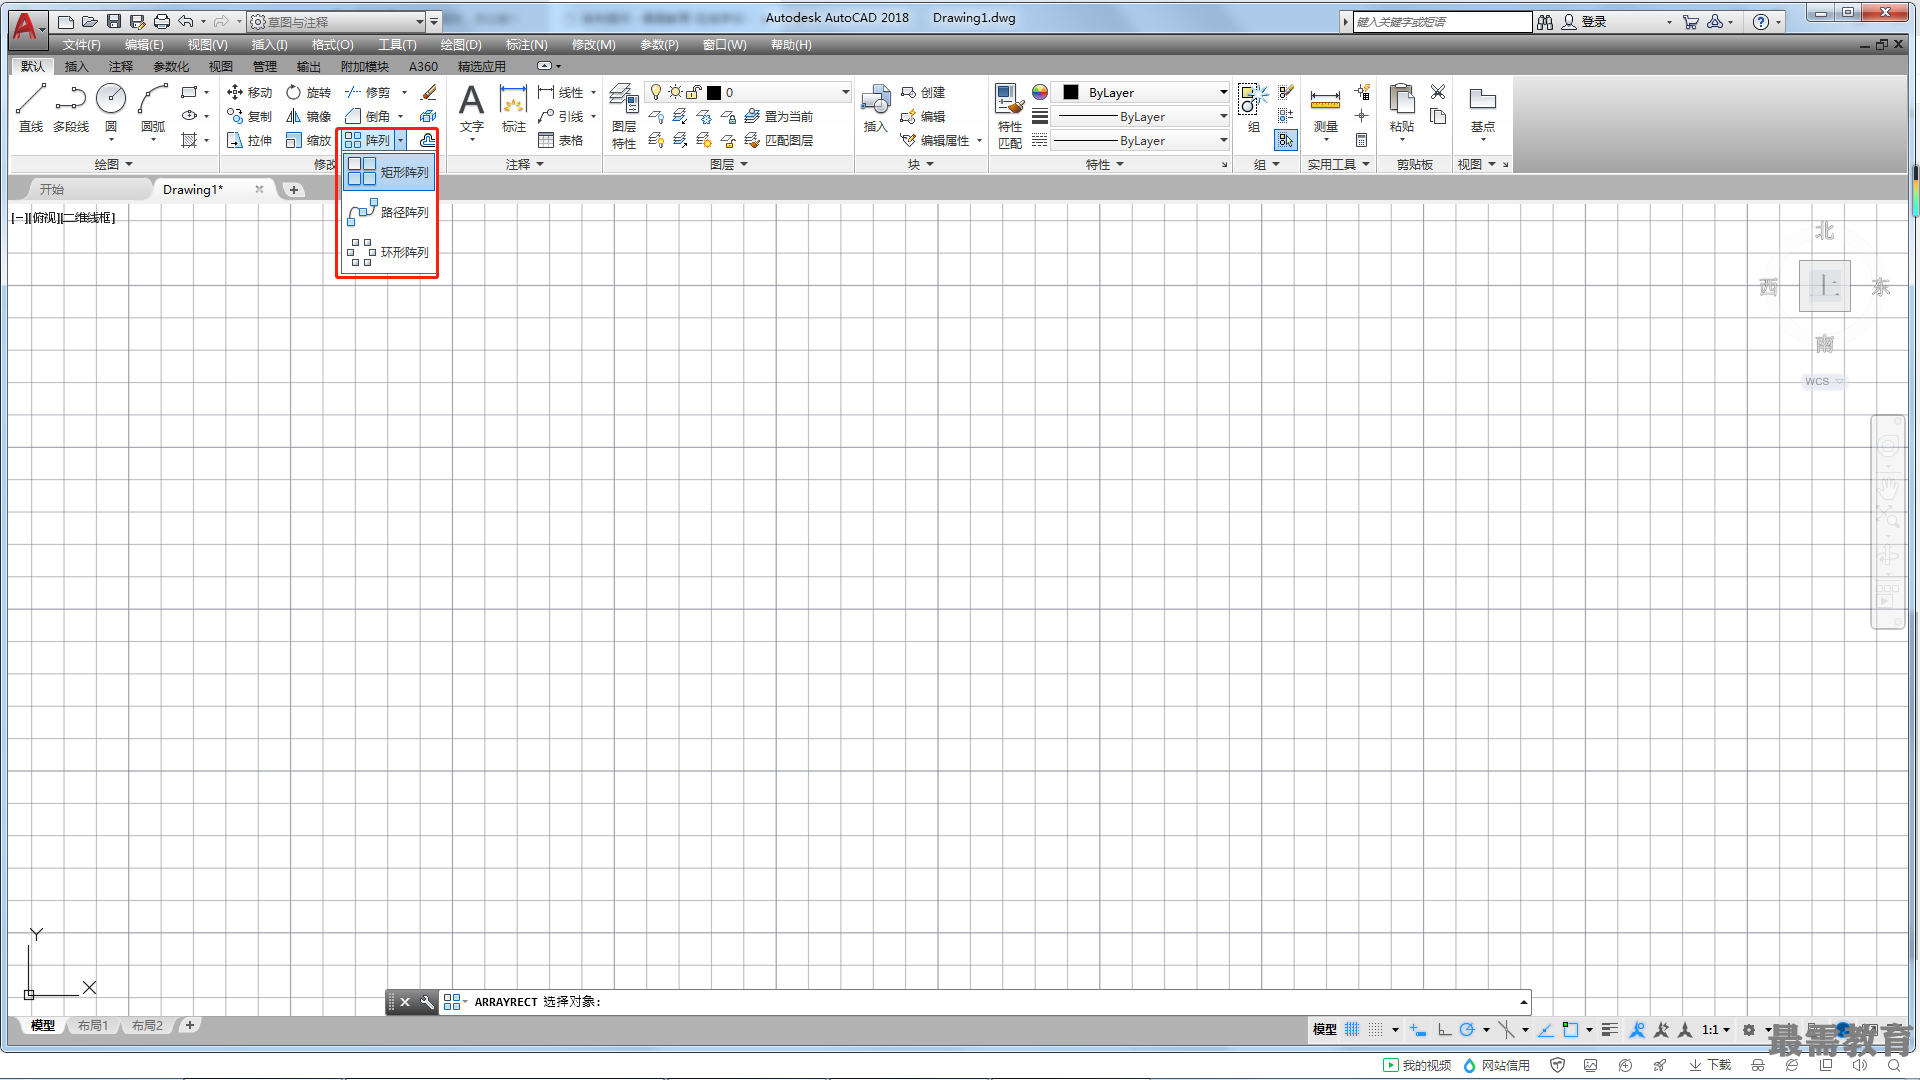
Task: Select the Dimension (标注) tool
Action: (513, 108)
